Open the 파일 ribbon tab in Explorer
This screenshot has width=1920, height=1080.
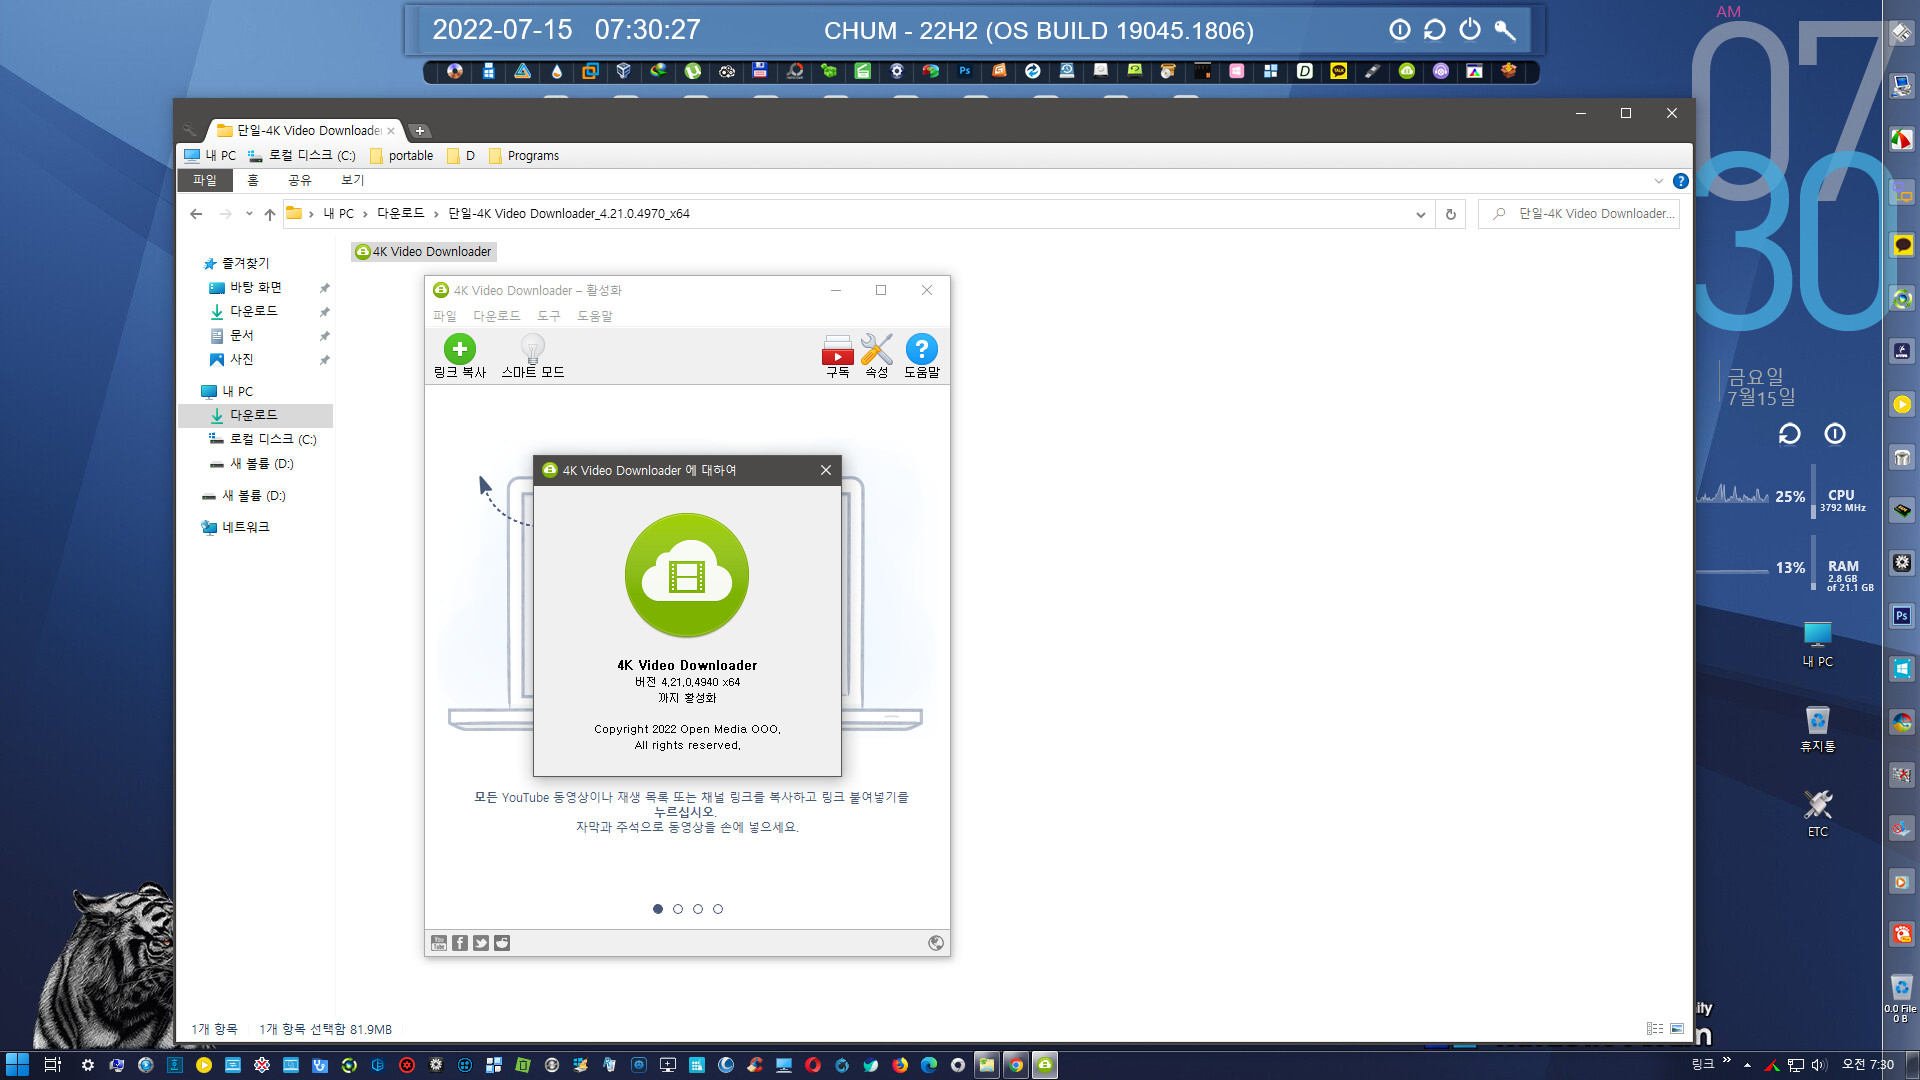(205, 180)
